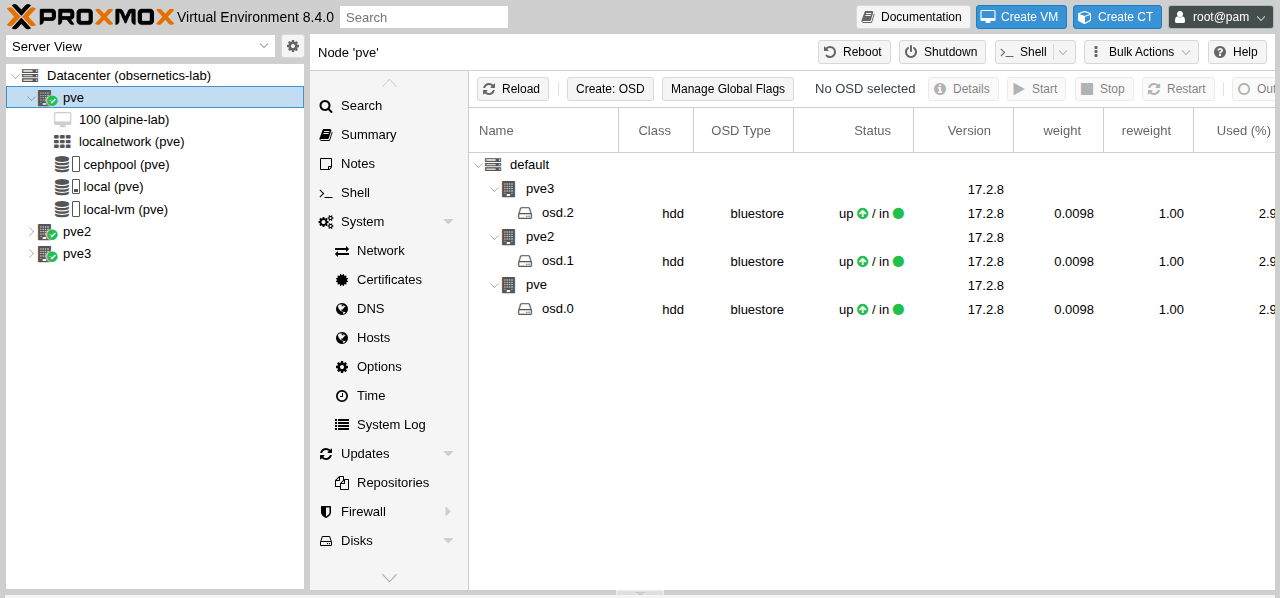The height and width of the screenshot is (598, 1280).
Task: Select the Datacenter (obsernetics-lab) tree node
Action: [x=129, y=75]
